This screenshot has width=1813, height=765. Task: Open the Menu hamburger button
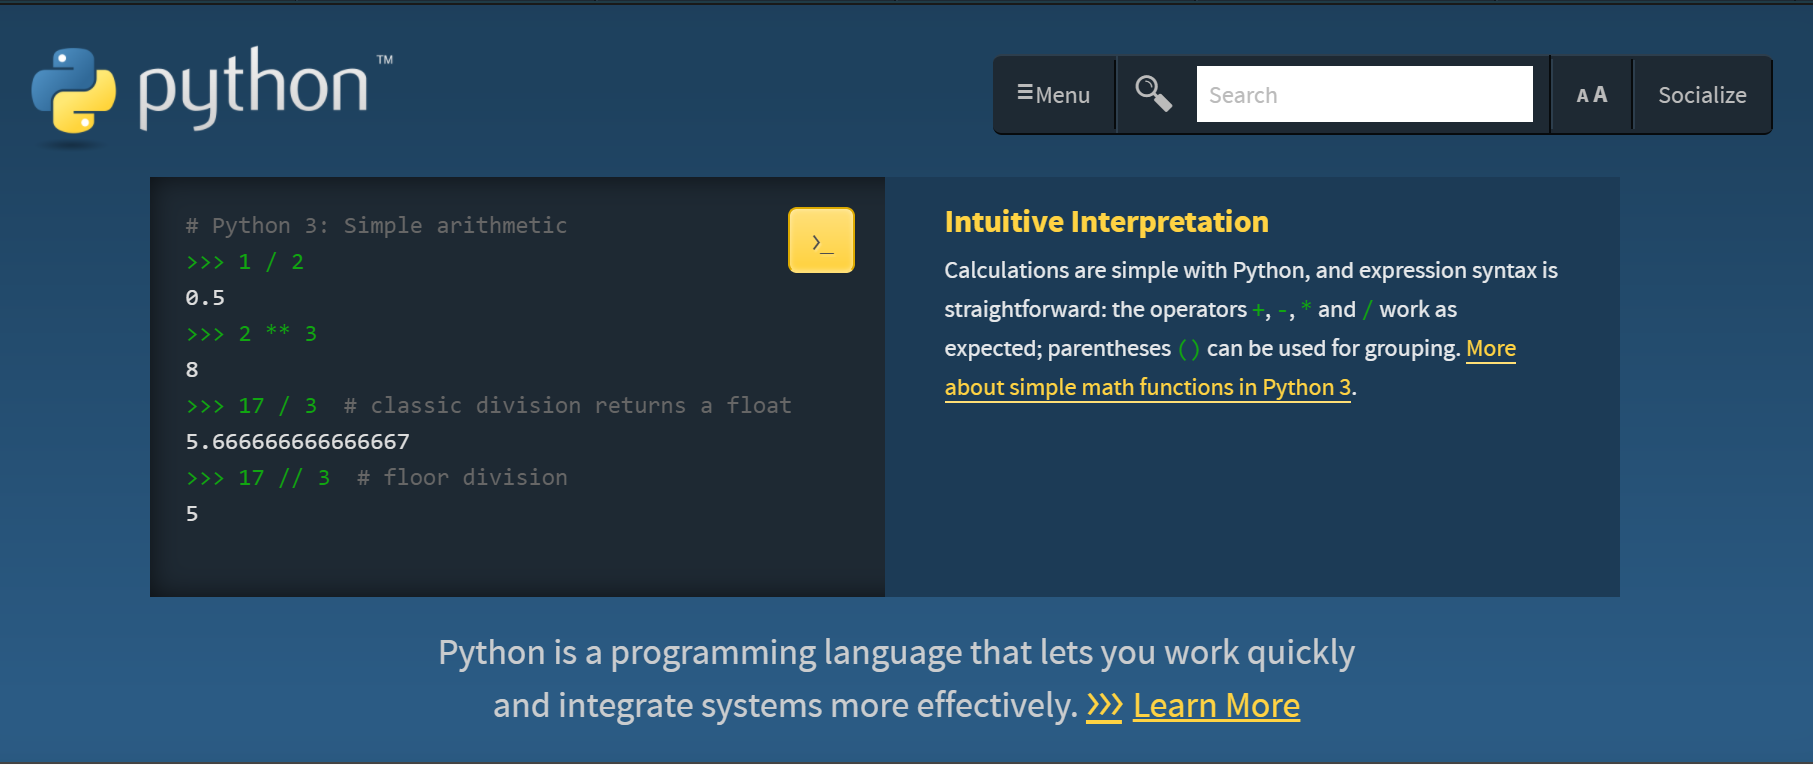[1054, 95]
